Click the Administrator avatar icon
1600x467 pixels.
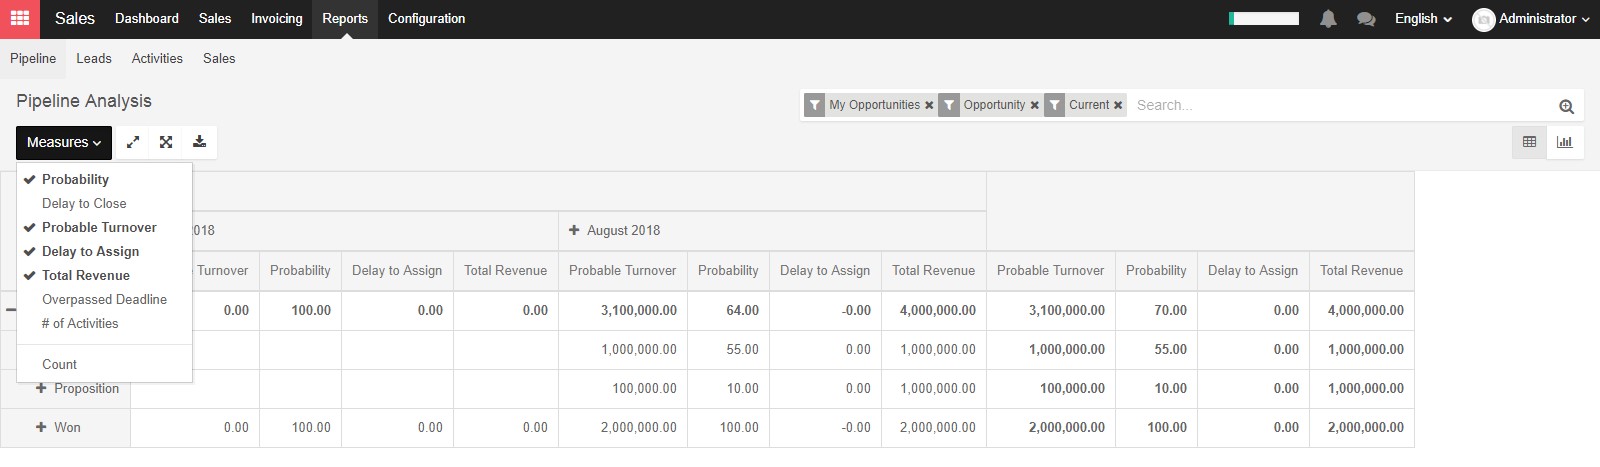click(x=1484, y=19)
